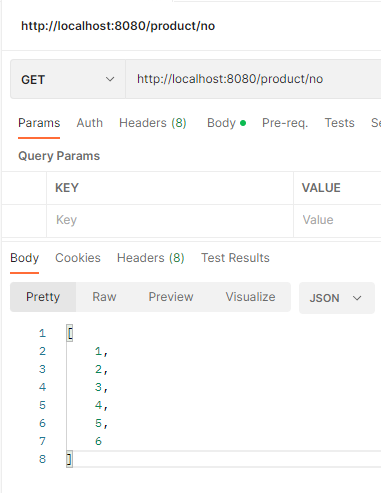The height and width of the screenshot is (493, 381).
Task: Click the value 1 in response body
Action: point(98,351)
